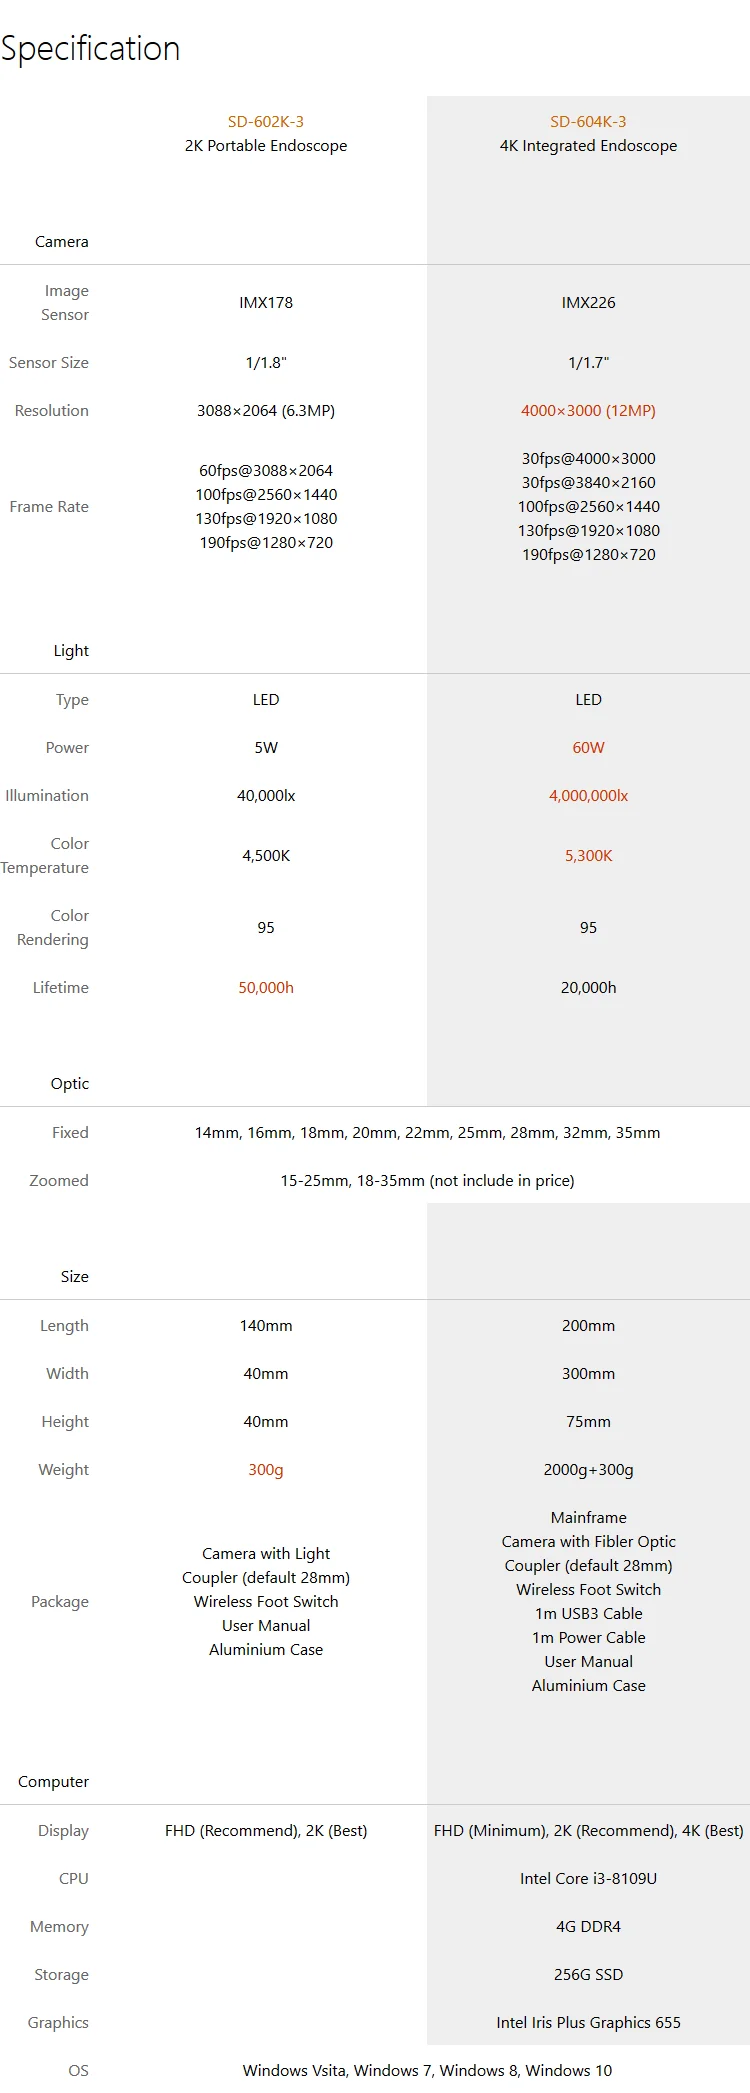Click the highlighted 60W power value
The width and height of the screenshot is (750, 2093).
click(588, 748)
